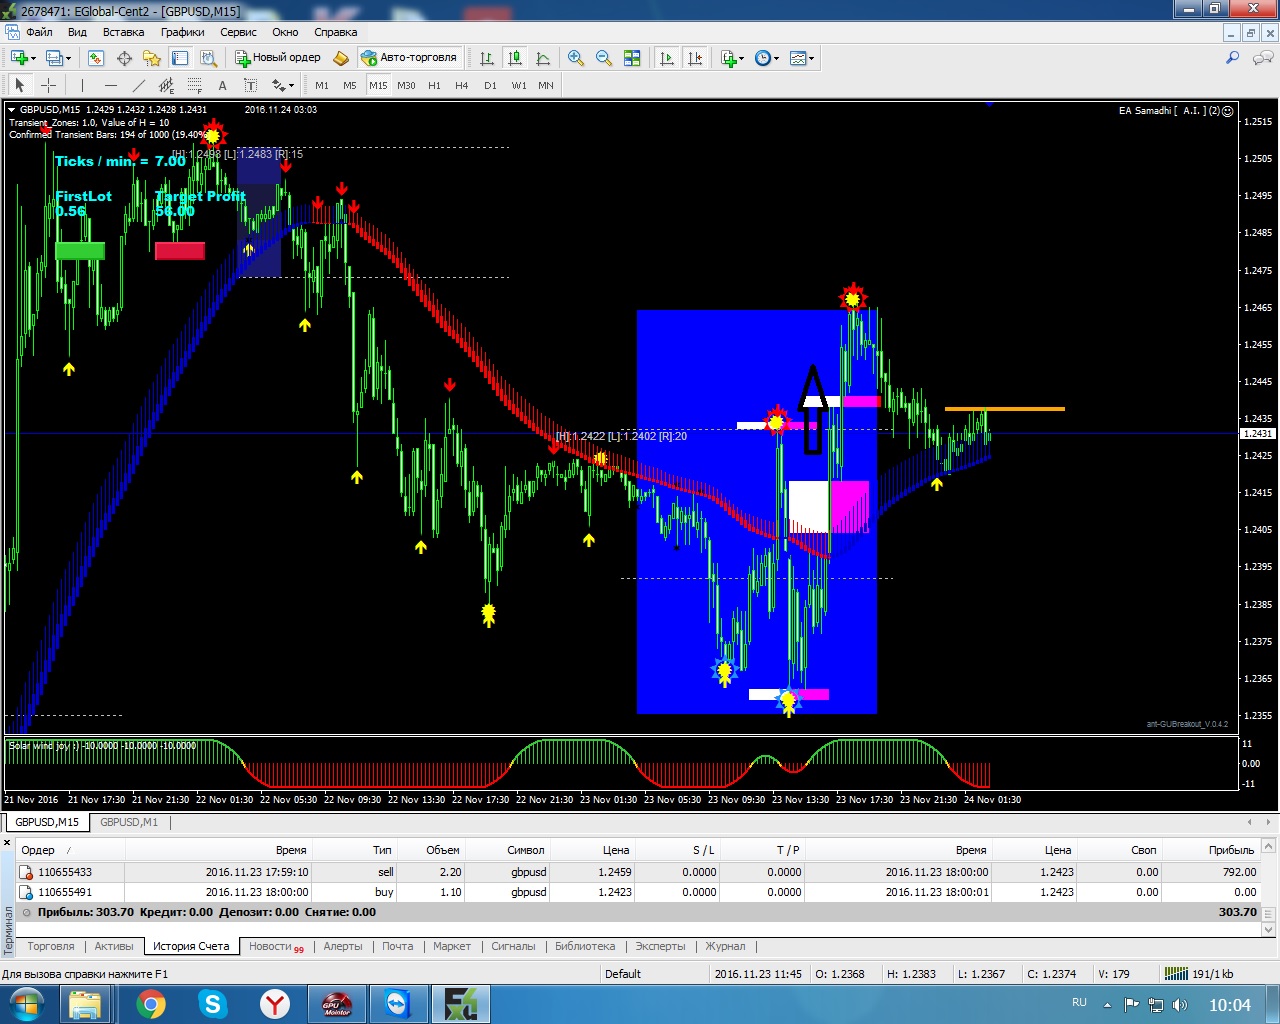Zoom in on the chart
Screen dimensions: 1280x1024
[576, 58]
